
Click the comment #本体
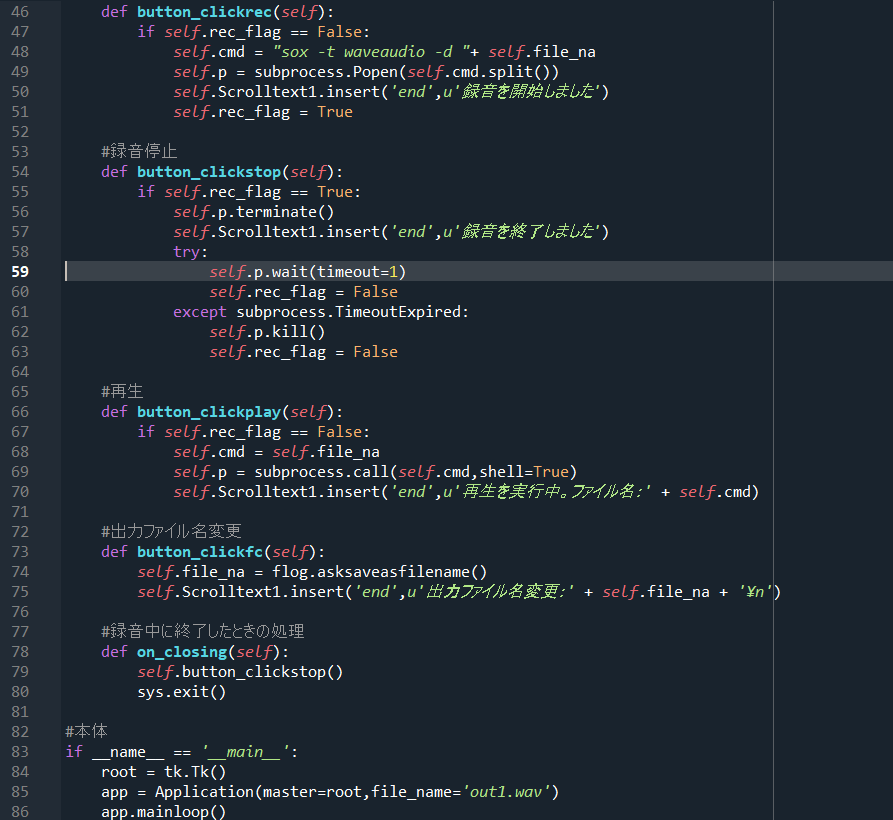(x=86, y=732)
